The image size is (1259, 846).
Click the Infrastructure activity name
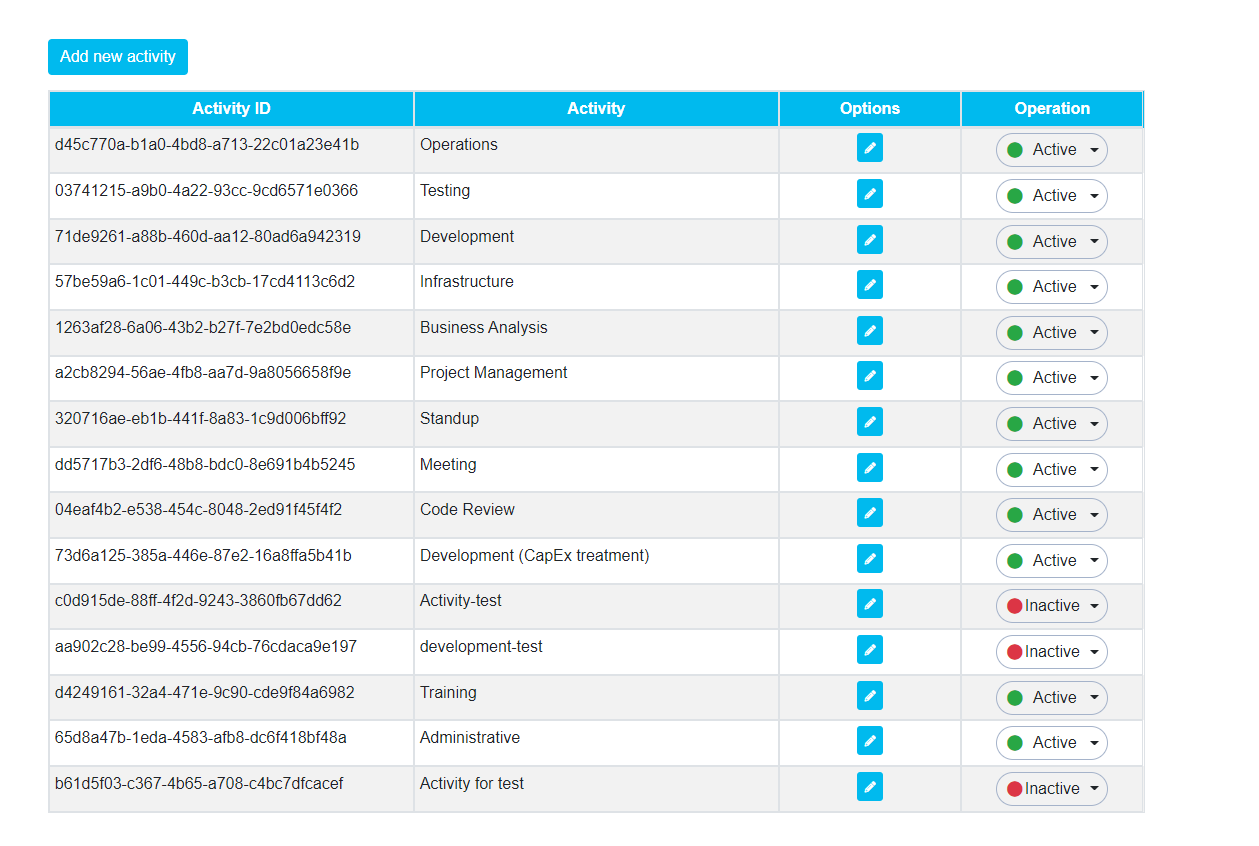[467, 282]
